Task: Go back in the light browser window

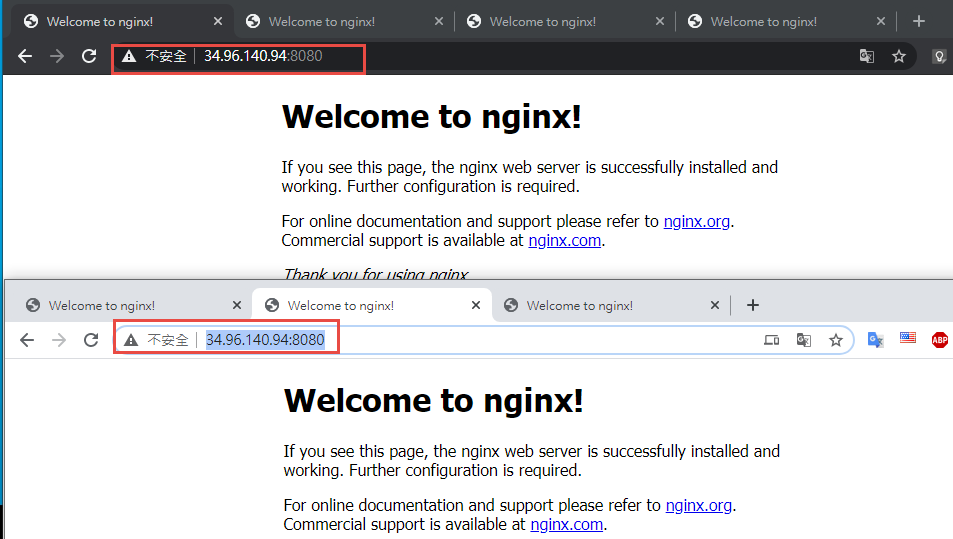Action: (x=27, y=340)
